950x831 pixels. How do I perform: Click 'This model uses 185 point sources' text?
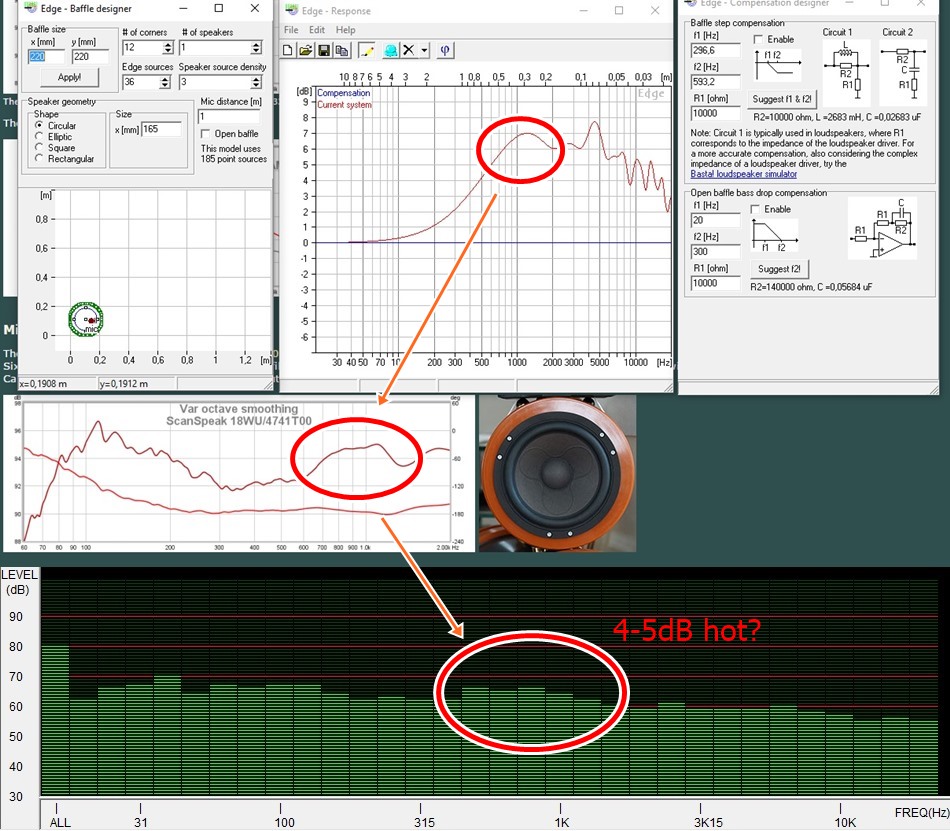tap(233, 154)
